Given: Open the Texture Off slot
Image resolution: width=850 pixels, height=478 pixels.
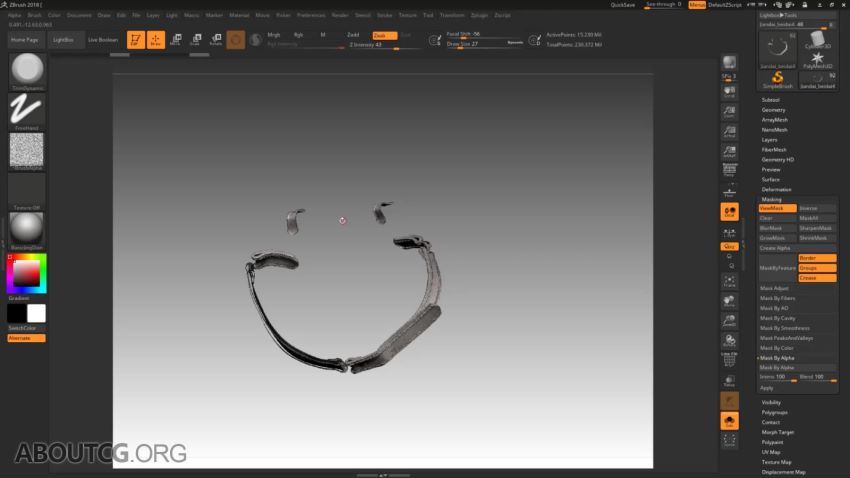Looking at the screenshot, I should [27, 191].
